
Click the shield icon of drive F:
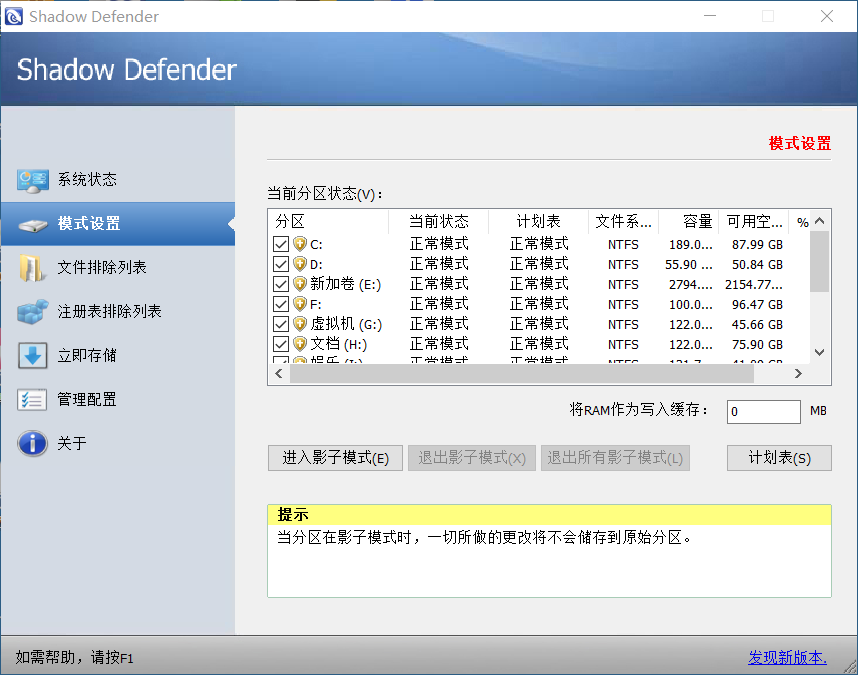pyautogui.click(x=300, y=304)
